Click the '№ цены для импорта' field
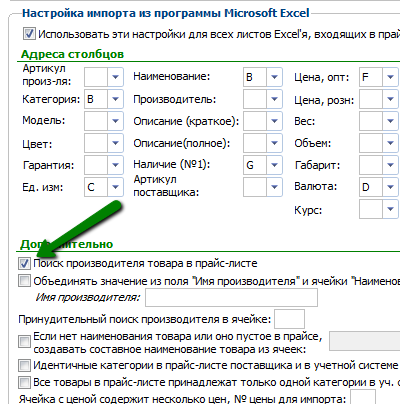 (363, 397)
